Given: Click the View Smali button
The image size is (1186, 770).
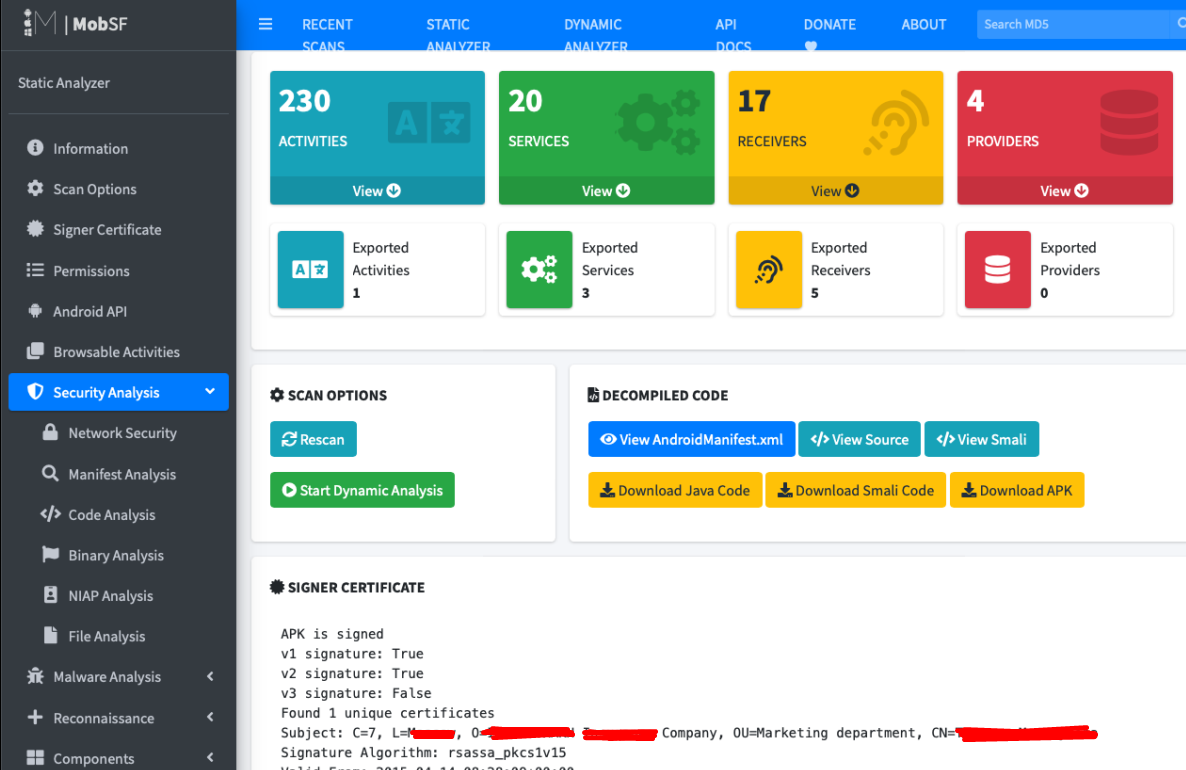Looking at the screenshot, I should point(981,439).
